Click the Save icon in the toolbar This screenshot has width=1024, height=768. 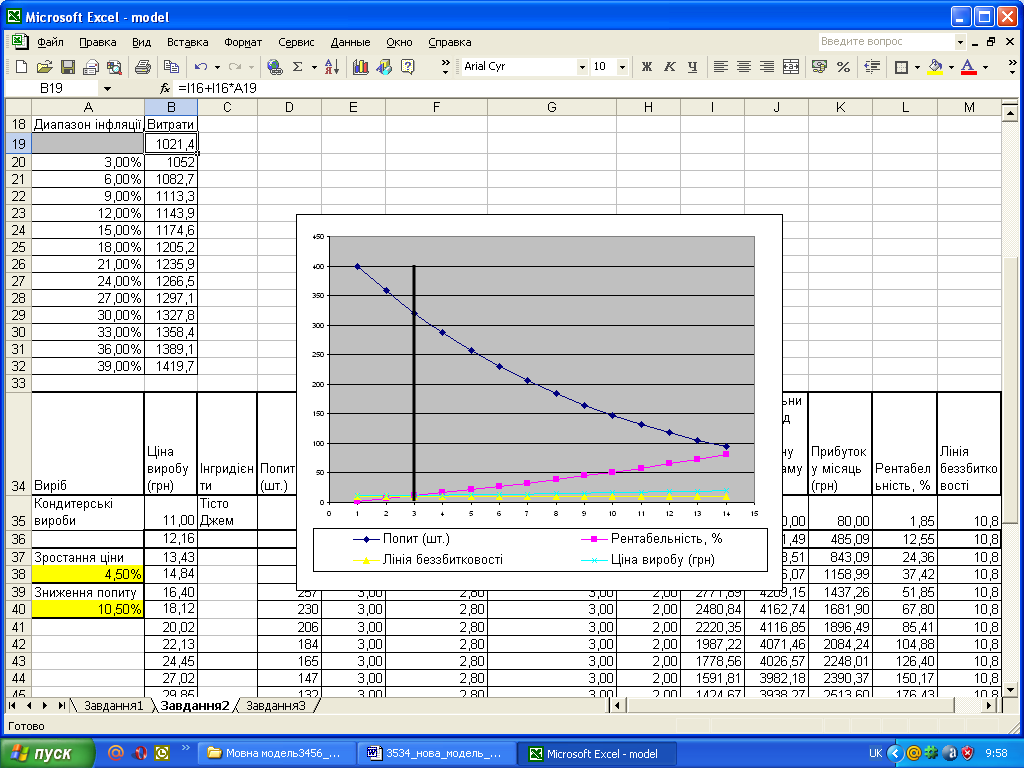click(x=68, y=67)
